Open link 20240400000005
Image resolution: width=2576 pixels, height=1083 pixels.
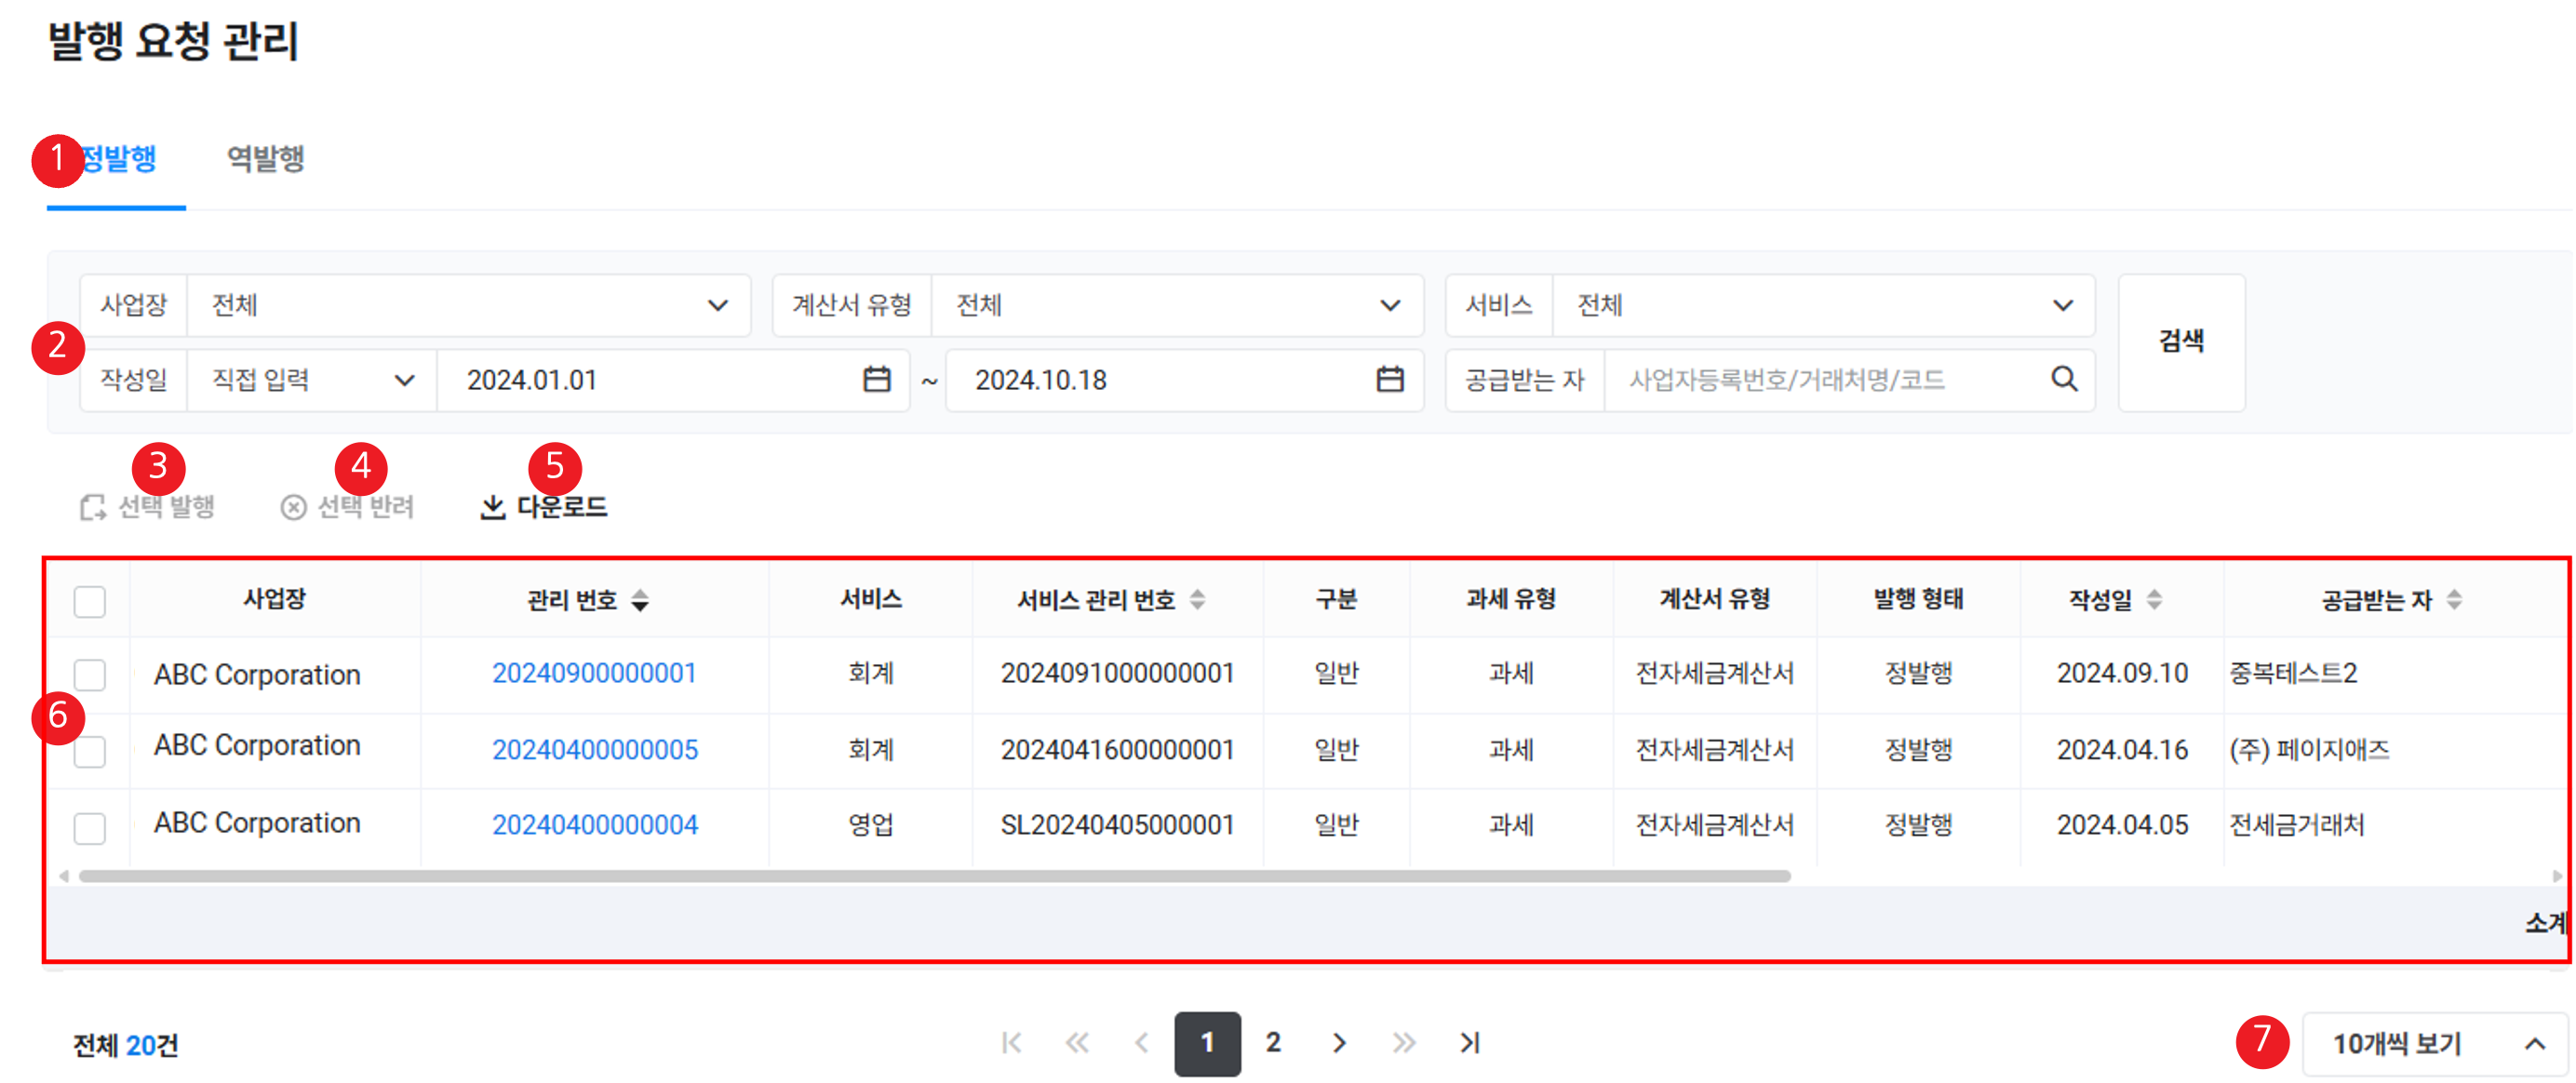coord(594,750)
